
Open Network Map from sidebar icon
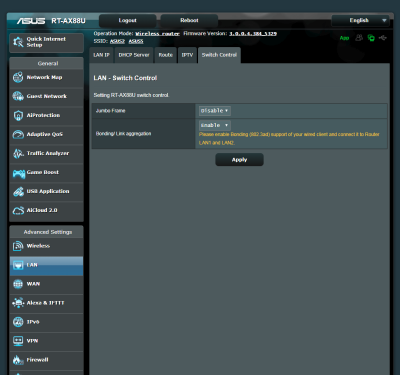[18, 77]
